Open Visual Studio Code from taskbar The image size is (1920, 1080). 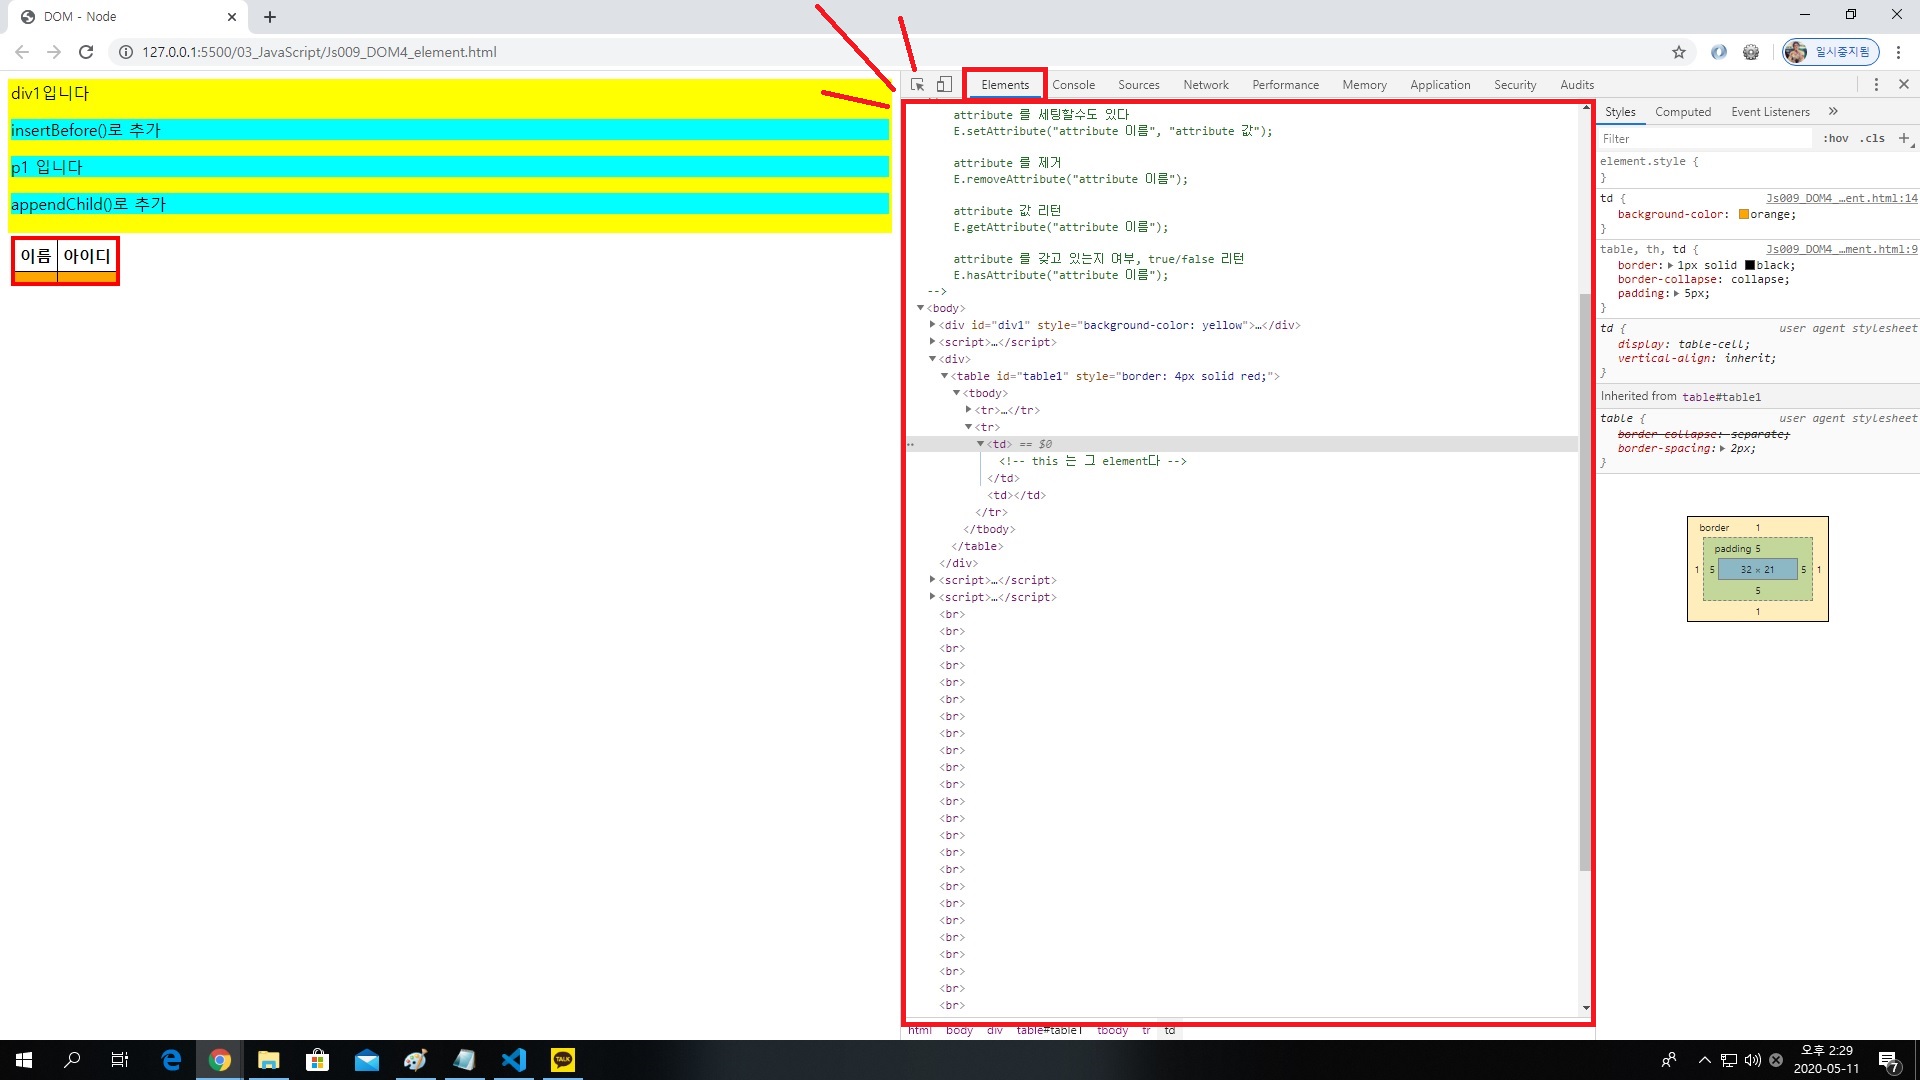[x=514, y=1060]
